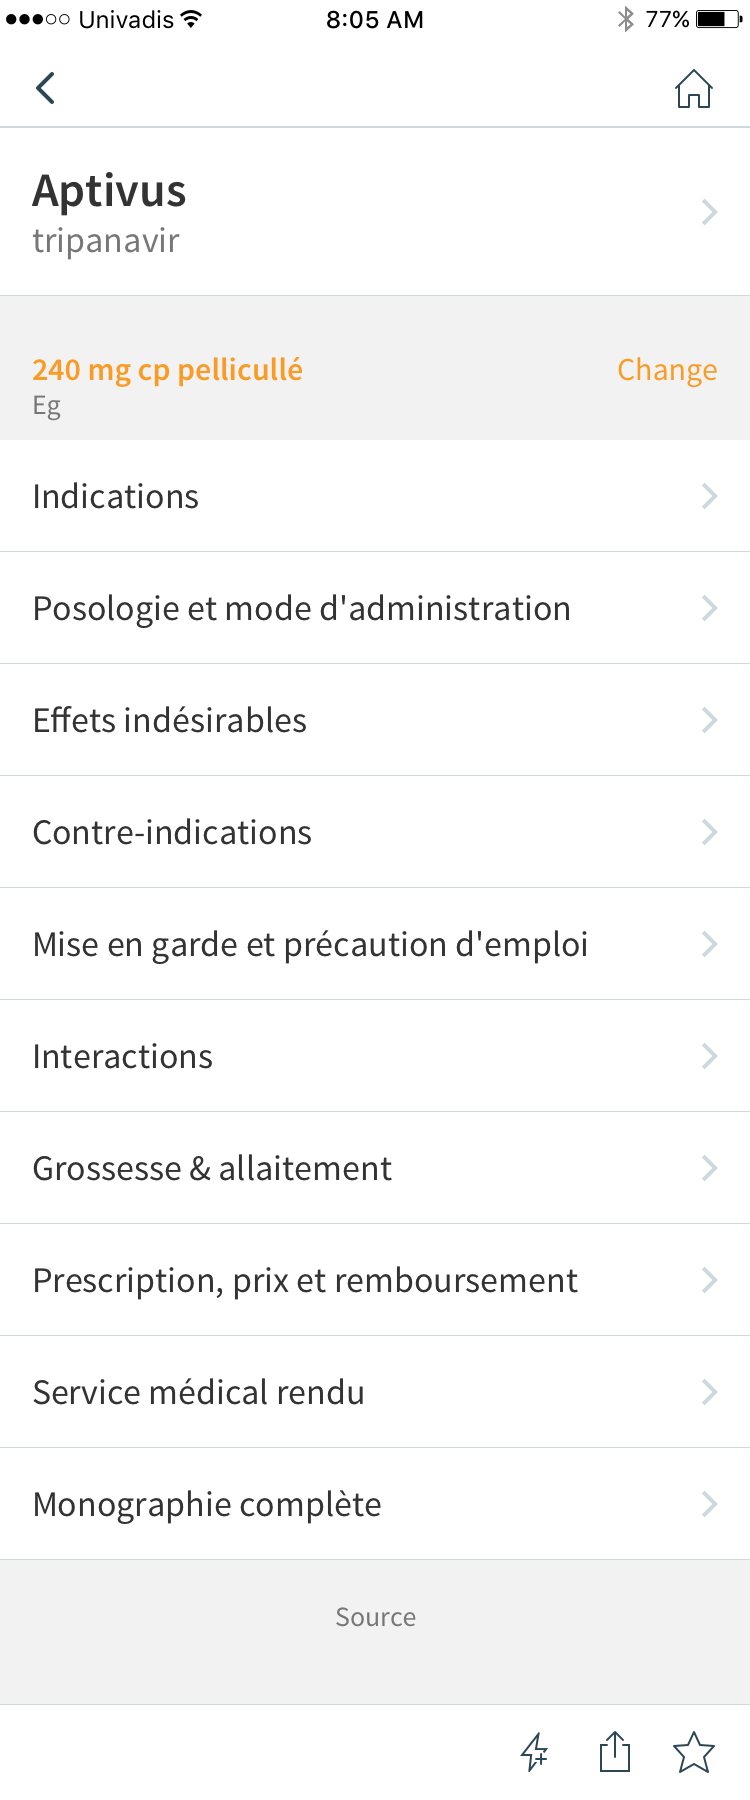
Task: Open the Source link
Action: [375, 1617]
